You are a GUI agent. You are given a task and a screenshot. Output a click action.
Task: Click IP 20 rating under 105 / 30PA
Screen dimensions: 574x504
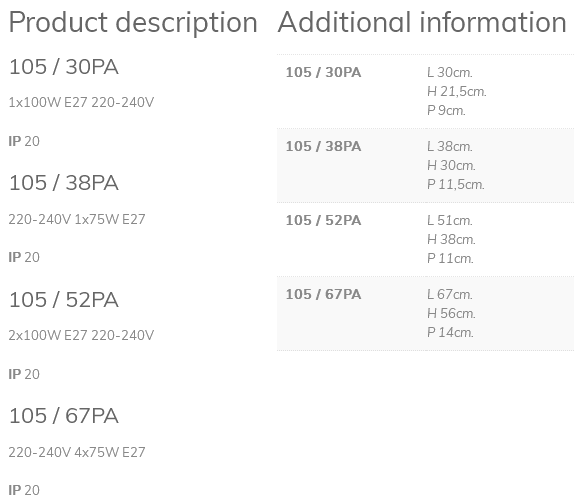coord(24,141)
